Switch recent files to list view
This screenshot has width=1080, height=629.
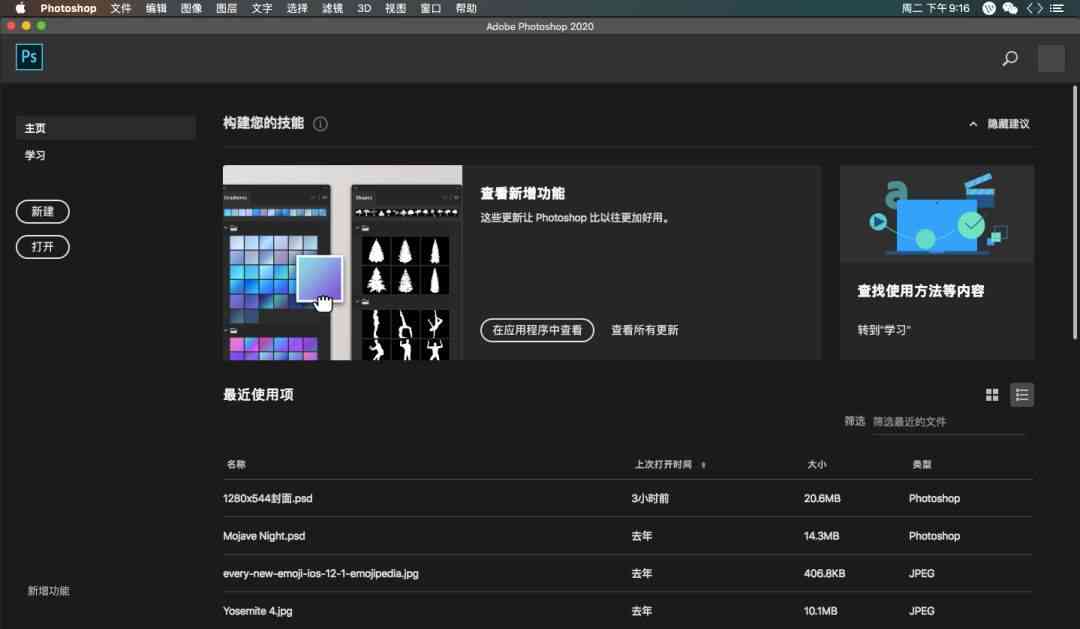pyautogui.click(x=1021, y=395)
